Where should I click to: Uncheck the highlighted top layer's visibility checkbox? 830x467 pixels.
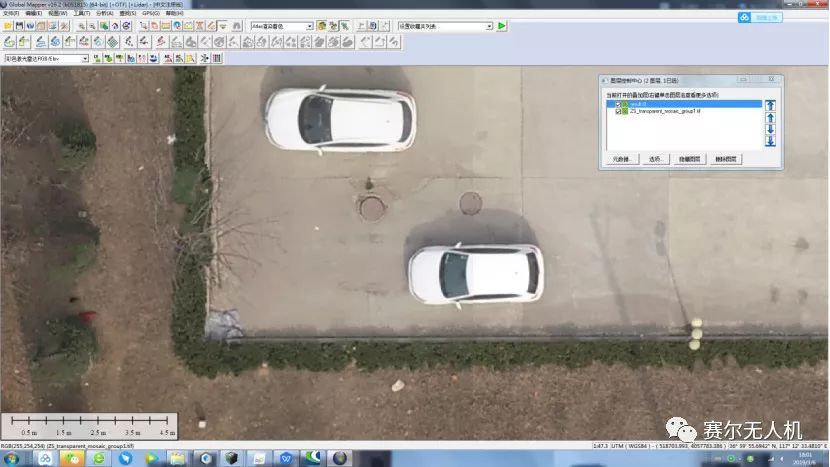coord(618,104)
